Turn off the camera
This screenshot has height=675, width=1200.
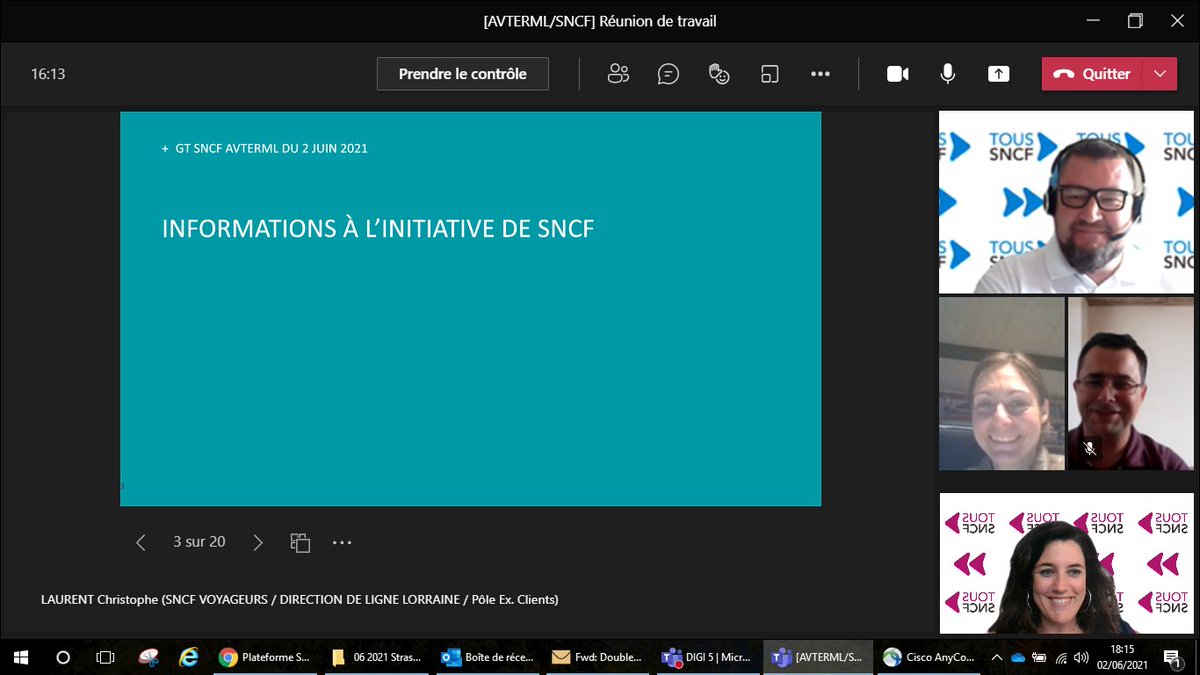(897, 73)
